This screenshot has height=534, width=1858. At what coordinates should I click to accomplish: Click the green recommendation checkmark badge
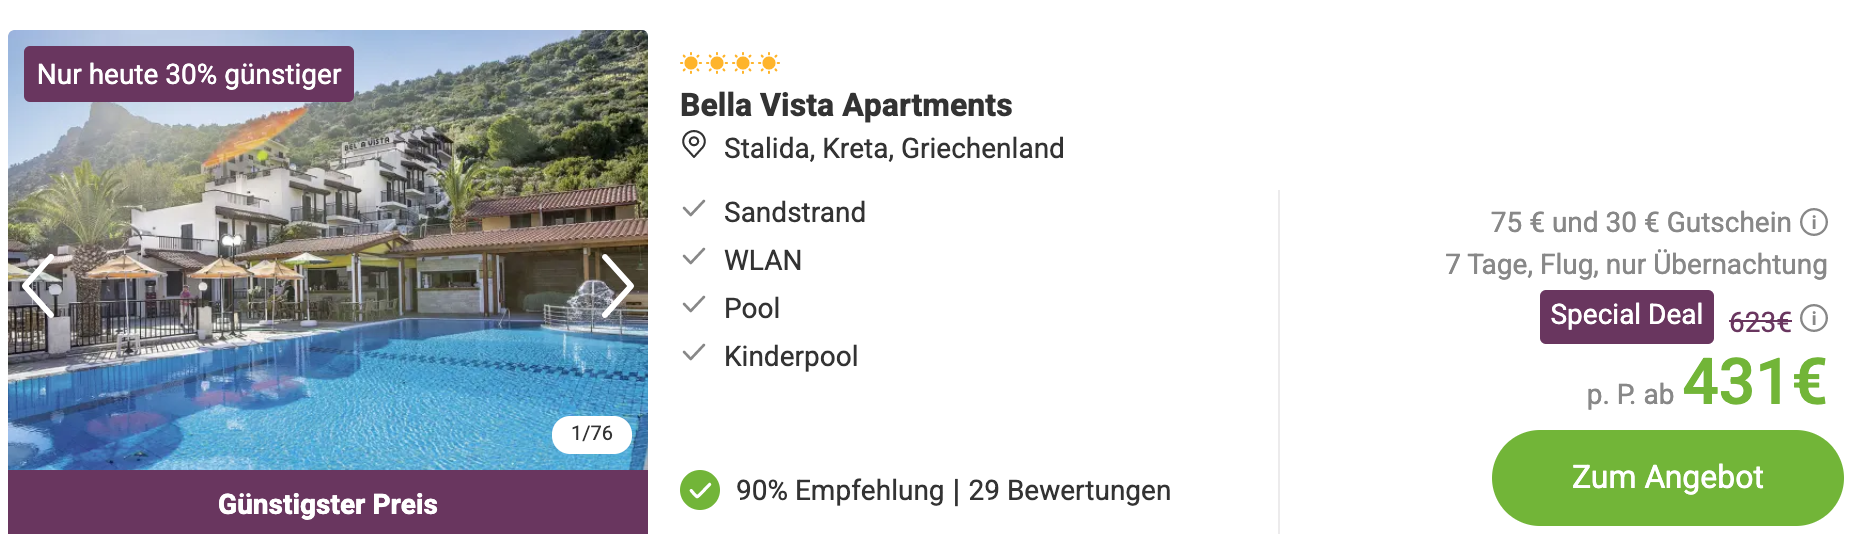point(700,490)
